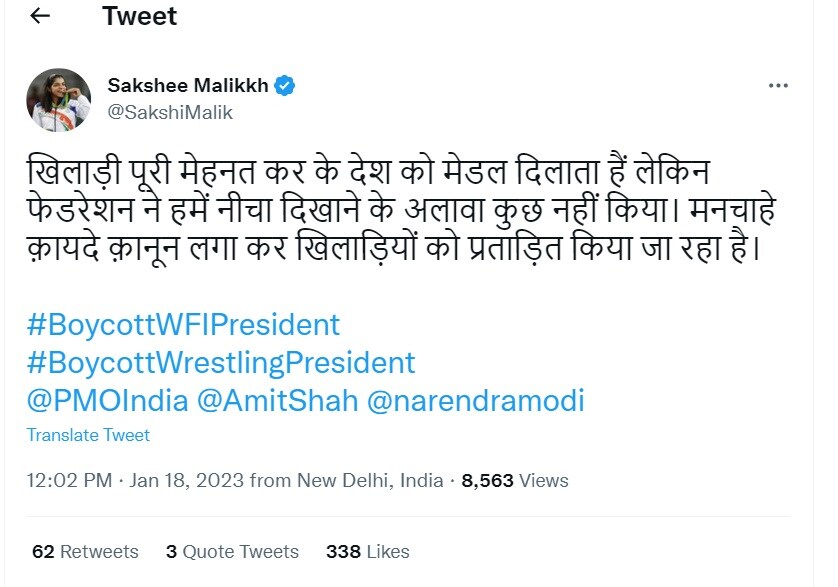
Task: Open the #BoycottWrestlingPresident hashtag
Action: [221, 362]
